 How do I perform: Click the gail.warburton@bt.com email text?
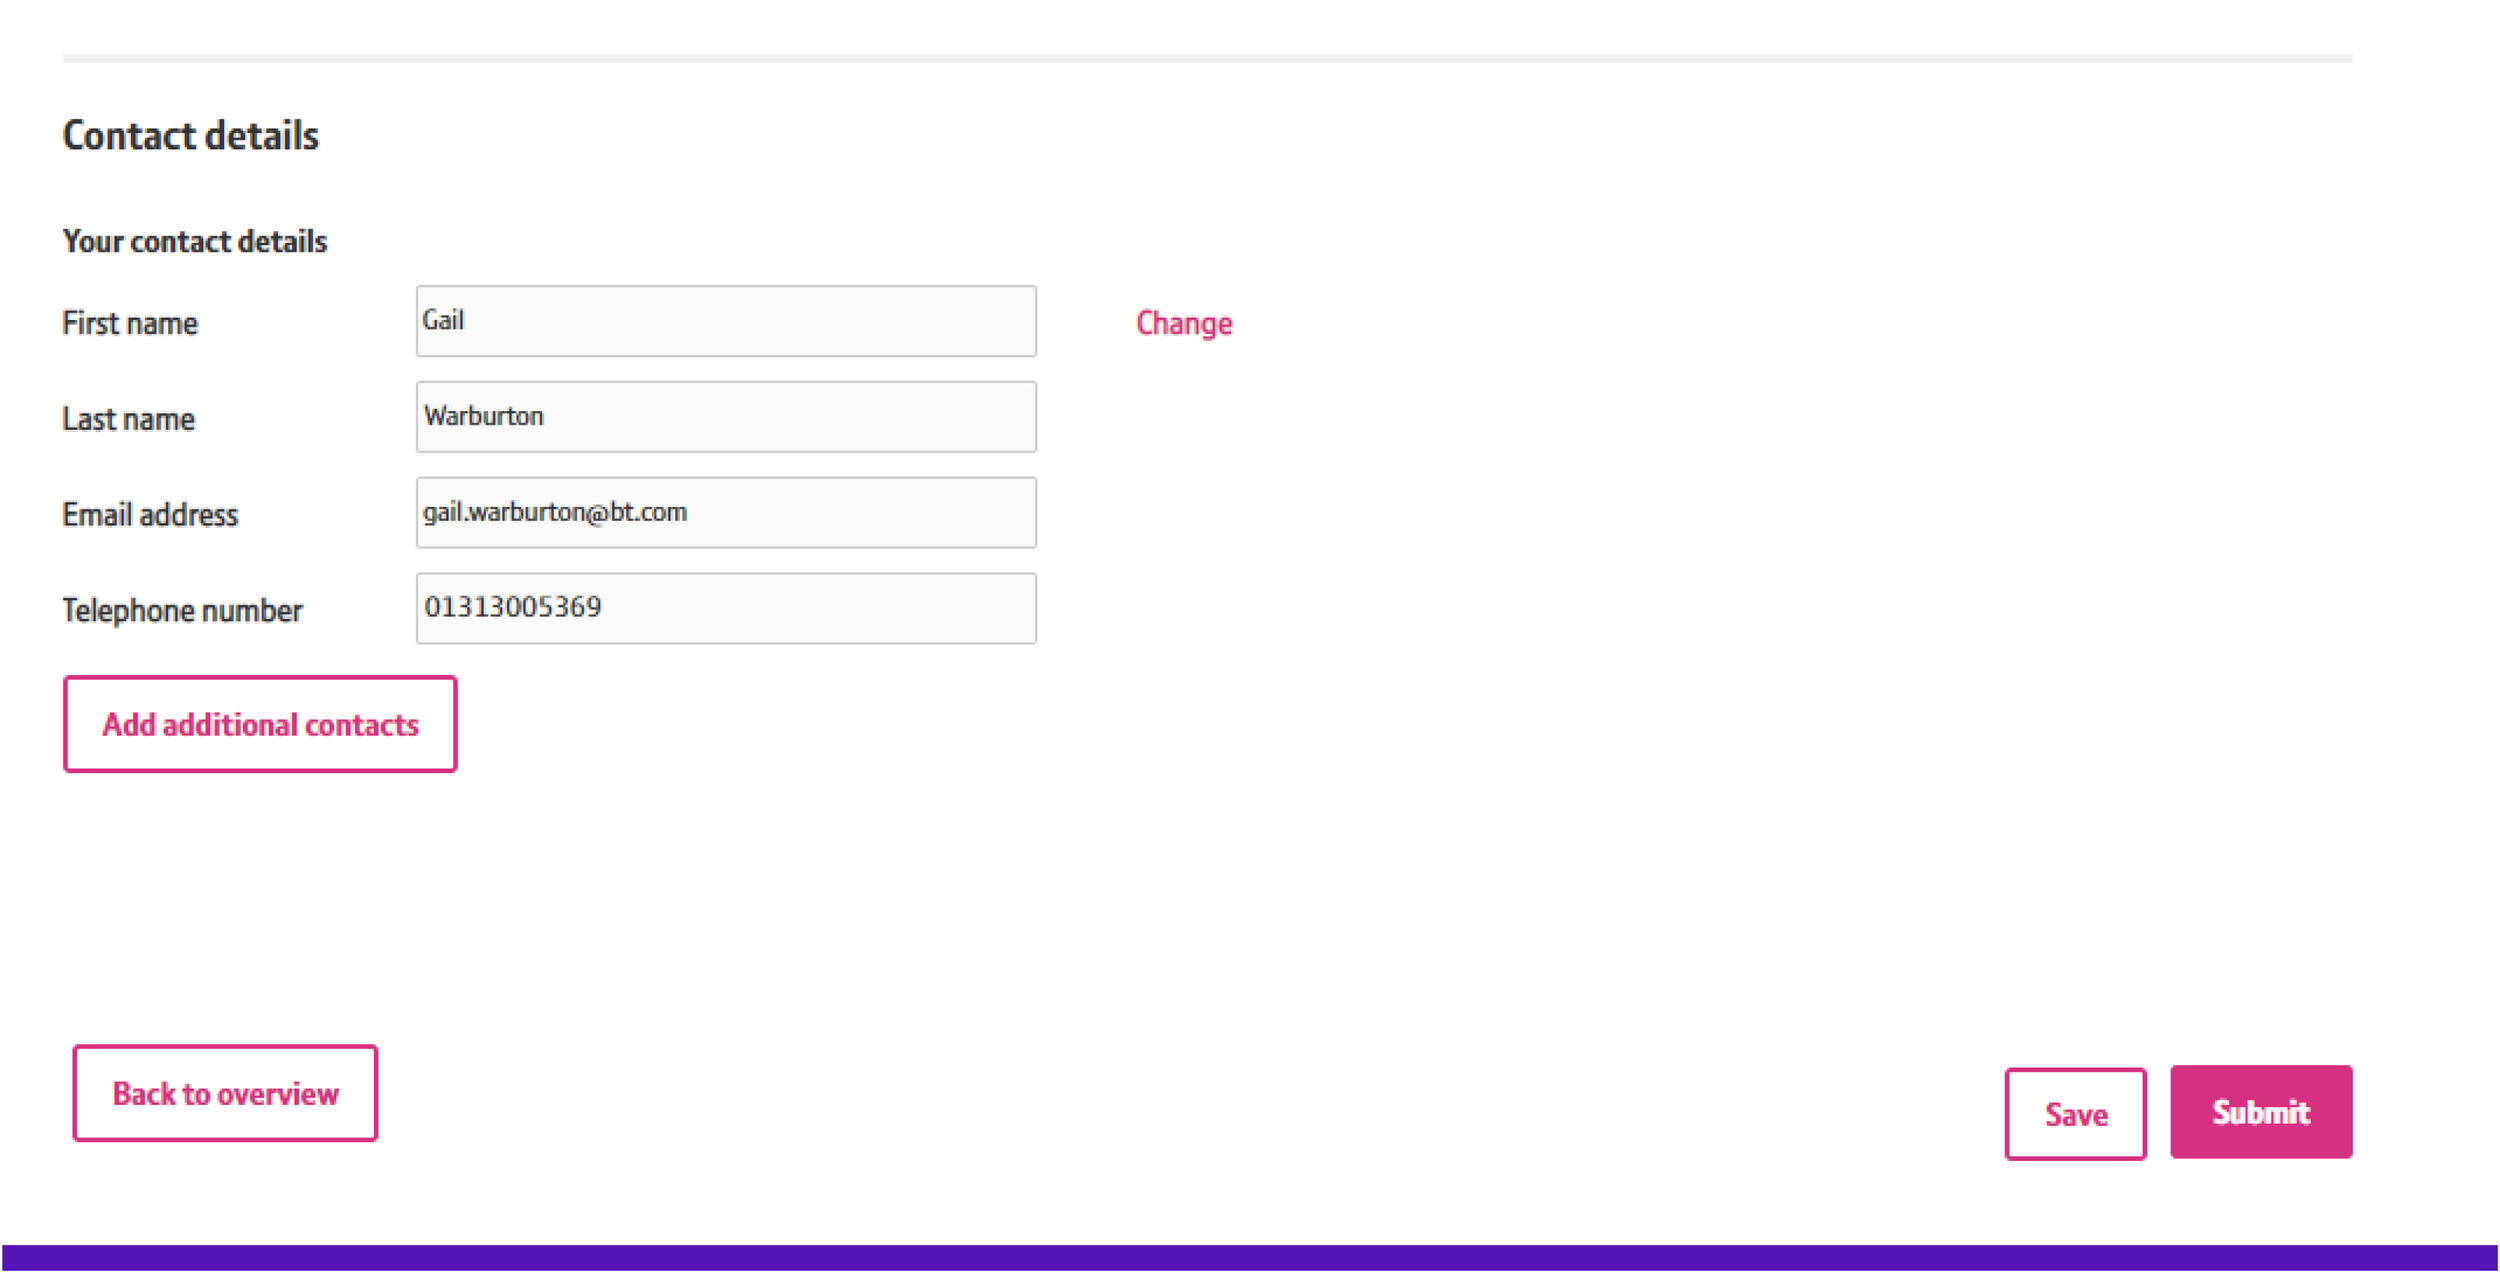555,512
